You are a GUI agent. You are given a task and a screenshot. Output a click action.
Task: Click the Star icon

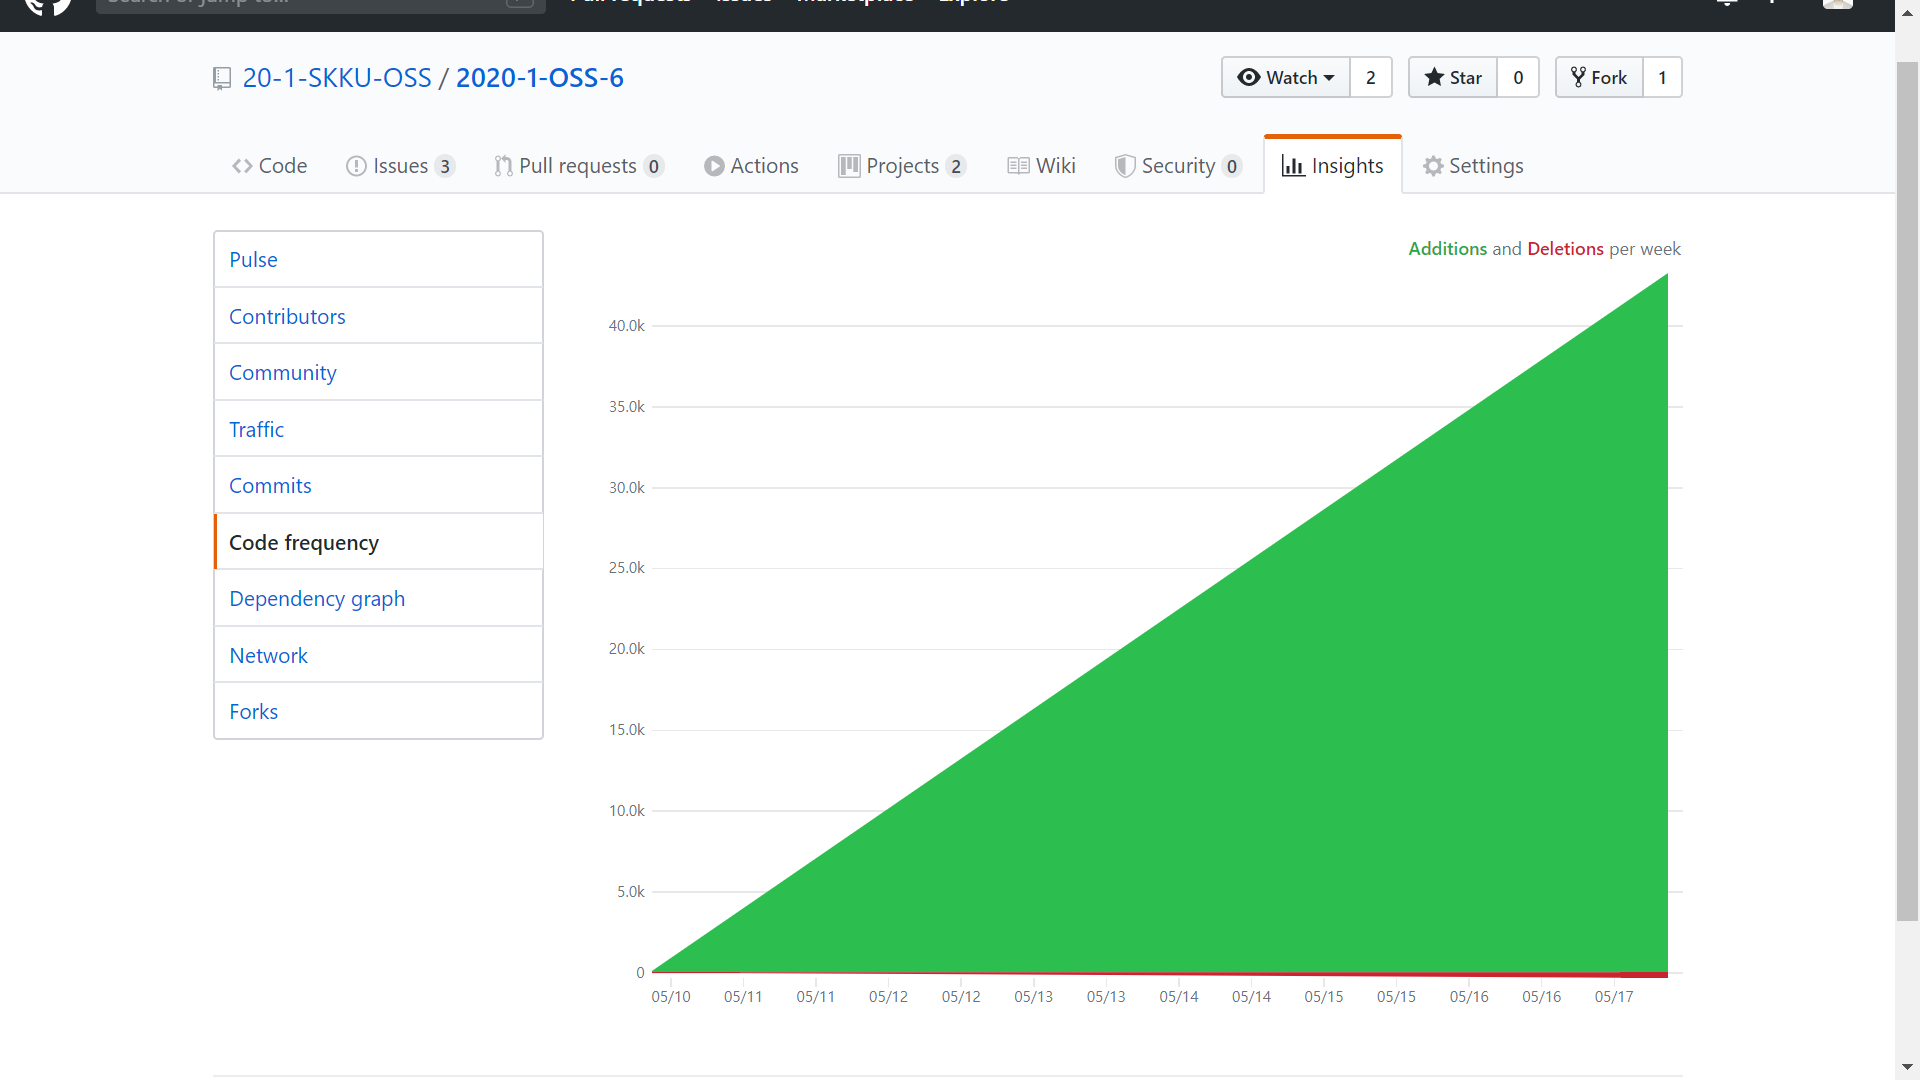click(x=1434, y=77)
